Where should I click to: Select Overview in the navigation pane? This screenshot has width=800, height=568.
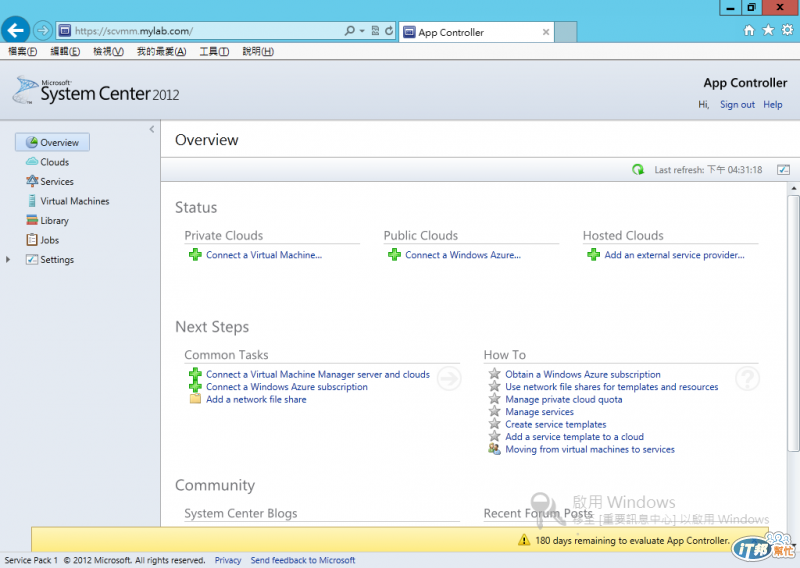point(53,142)
